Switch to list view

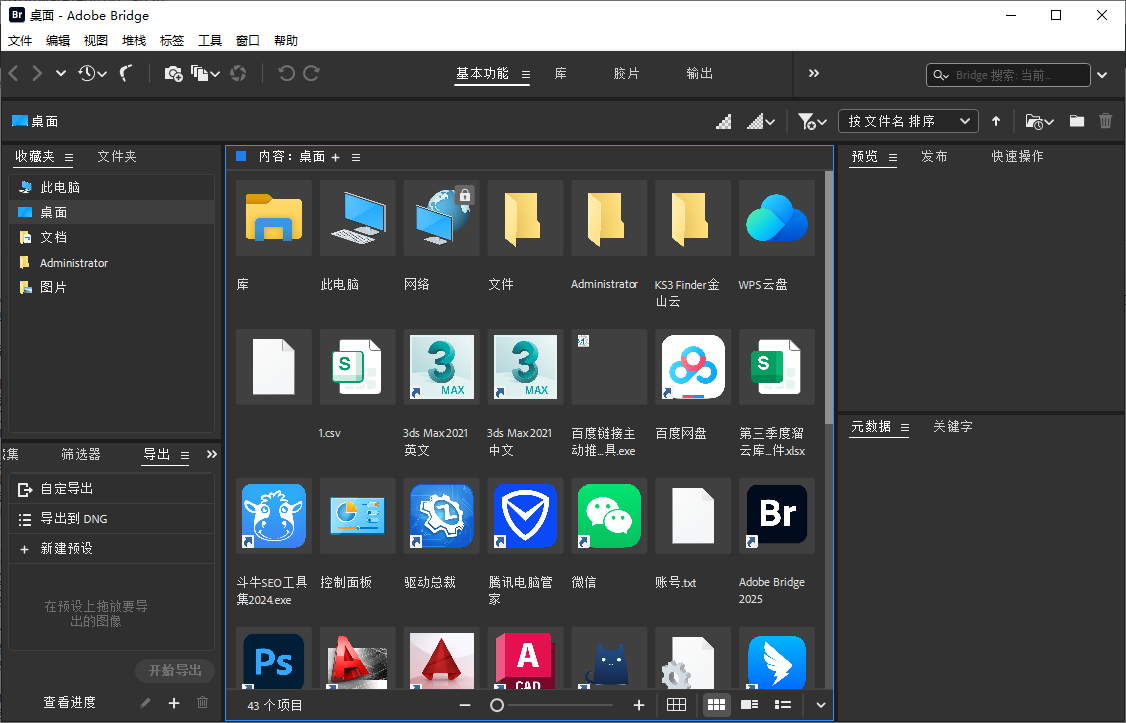783,705
